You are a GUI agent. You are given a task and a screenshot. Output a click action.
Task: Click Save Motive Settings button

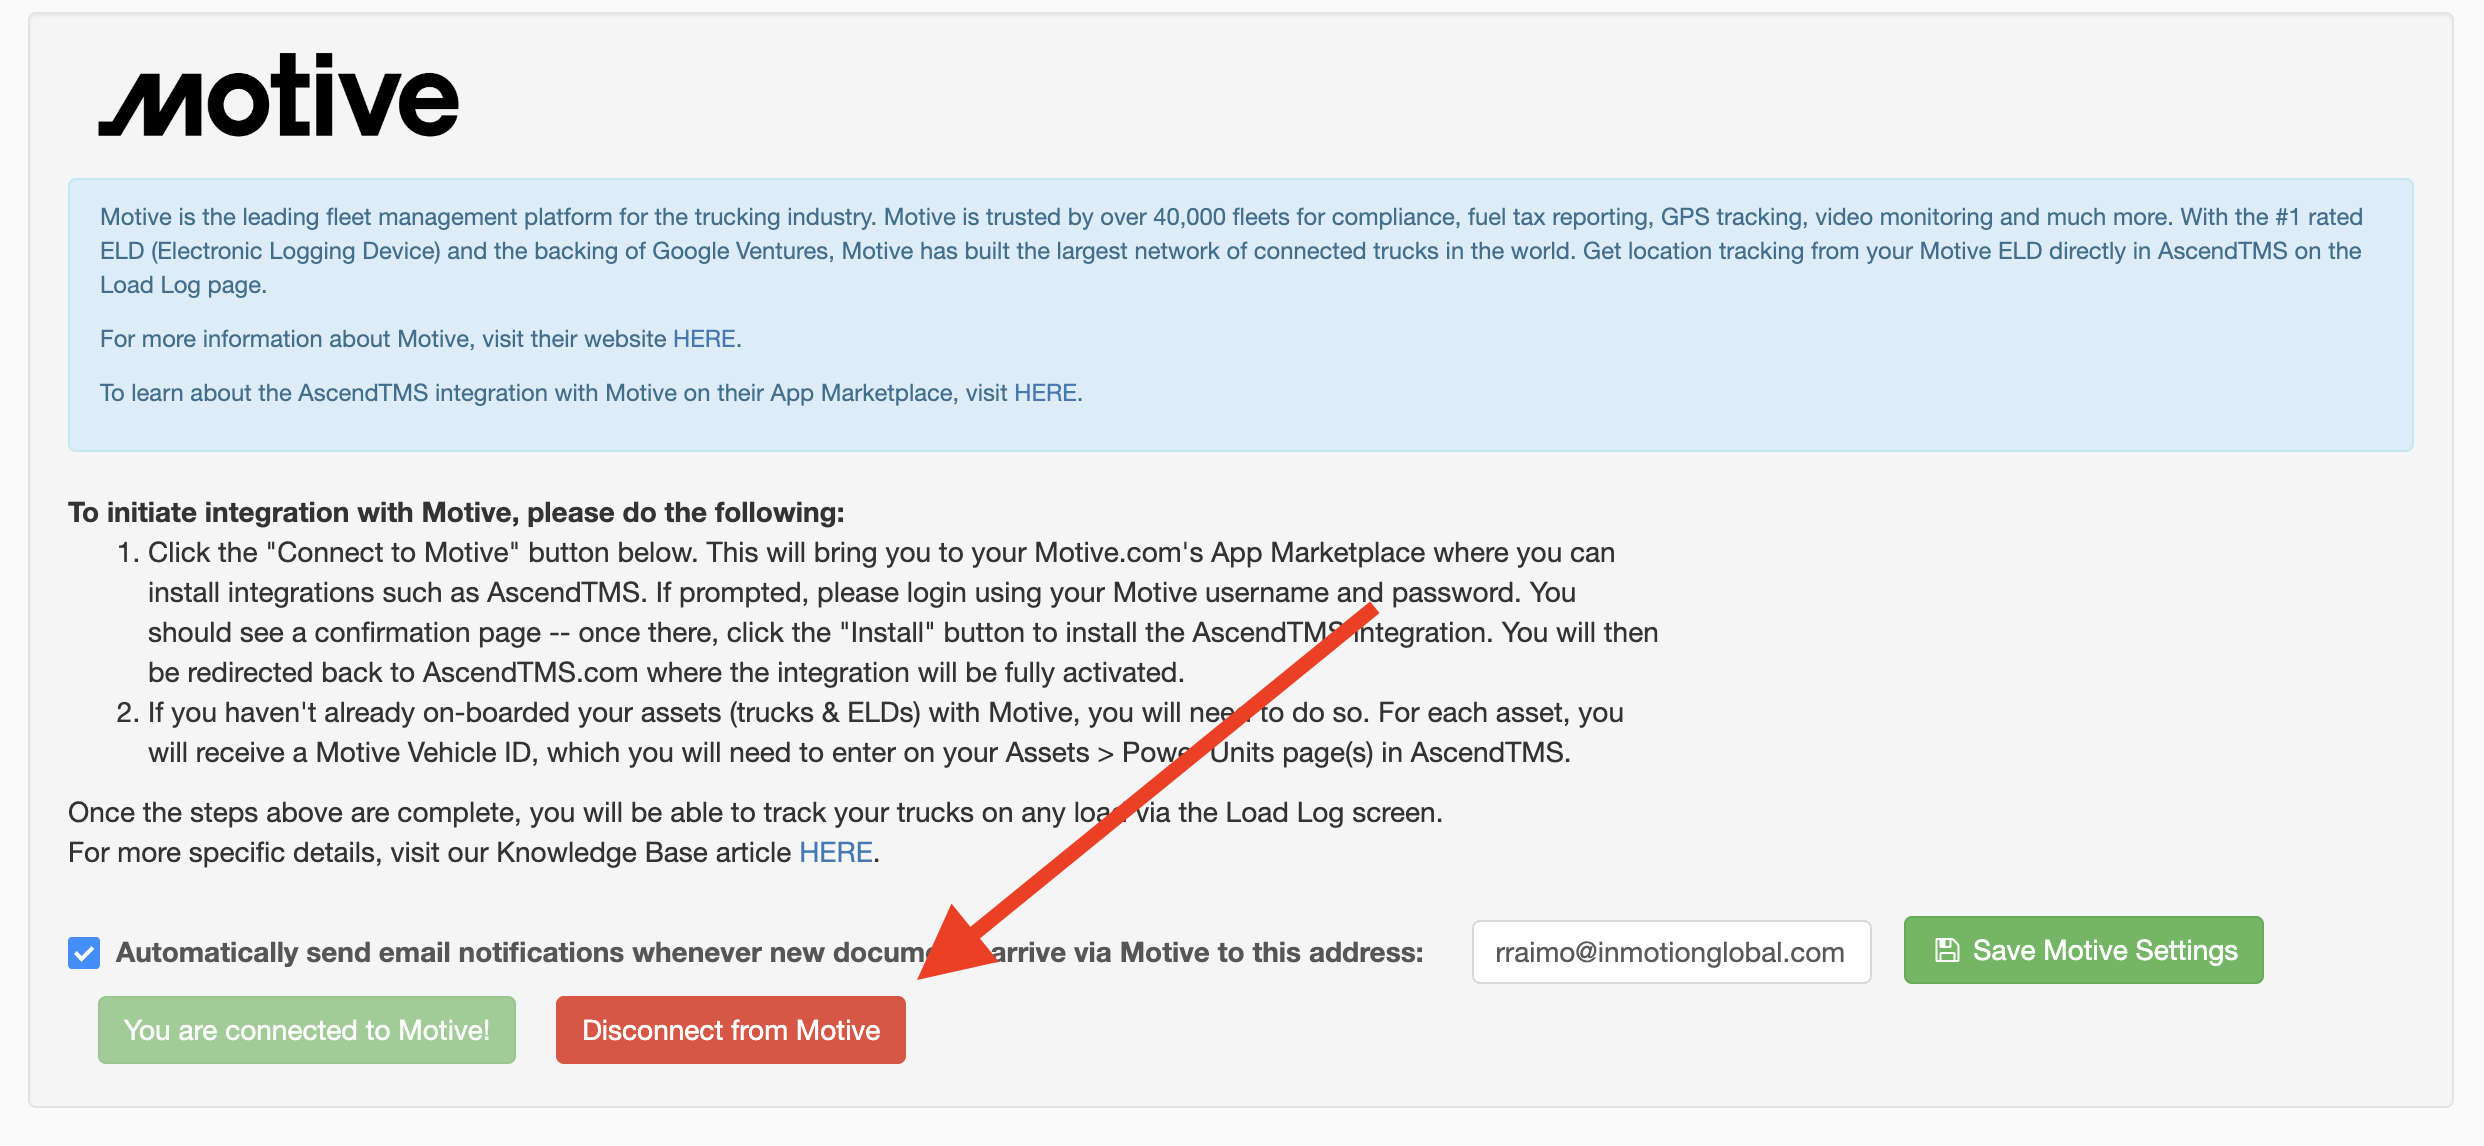(x=2083, y=950)
